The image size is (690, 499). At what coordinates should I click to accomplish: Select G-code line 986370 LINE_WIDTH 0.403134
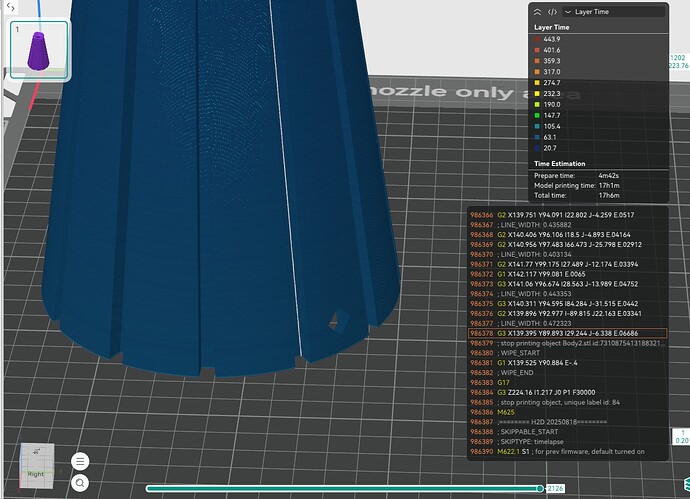pyautogui.click(x=568, y=254)
